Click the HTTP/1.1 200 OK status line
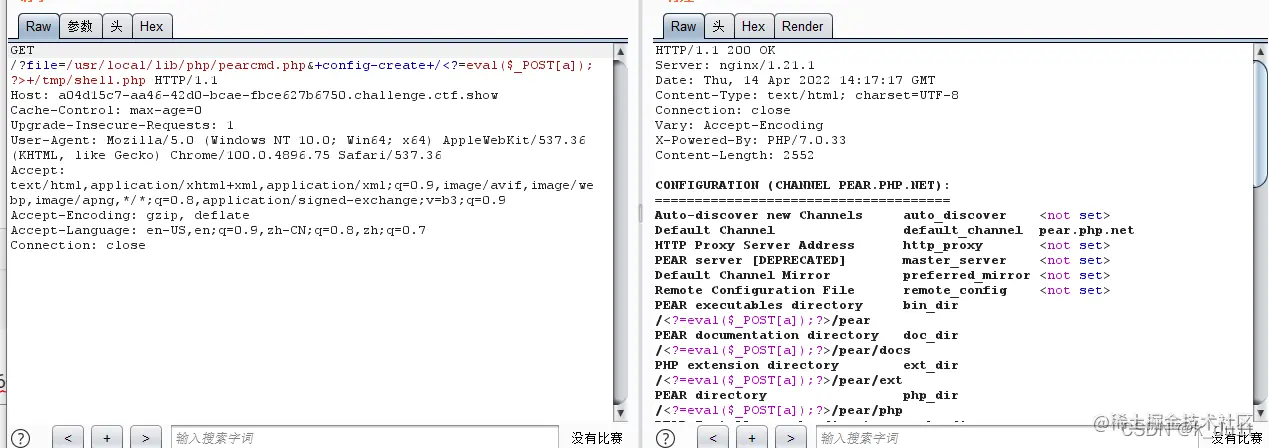The height and width of the screenshot is (448, 1269). coord(715,50)
